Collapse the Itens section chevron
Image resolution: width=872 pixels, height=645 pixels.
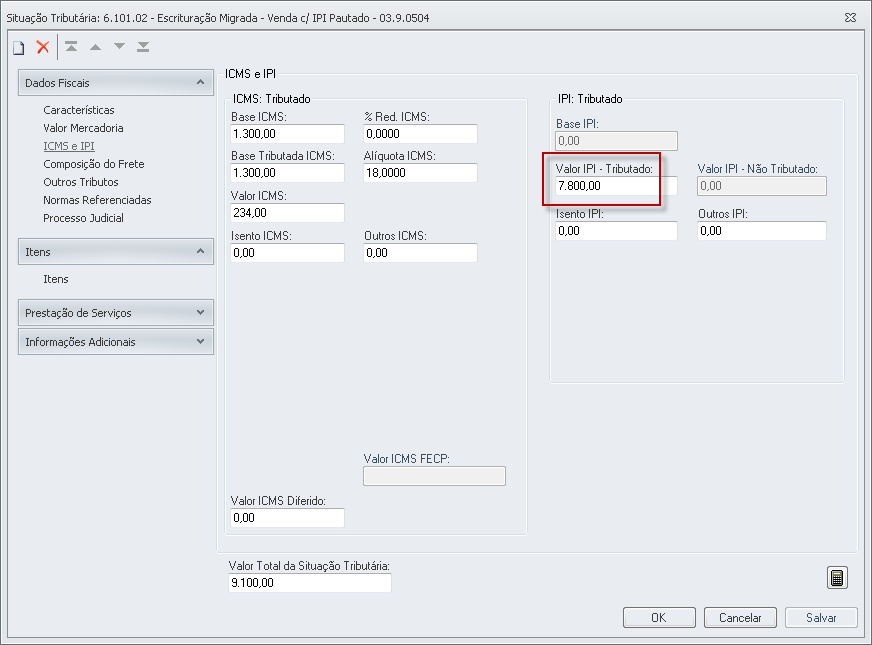(x=201, y=252)
